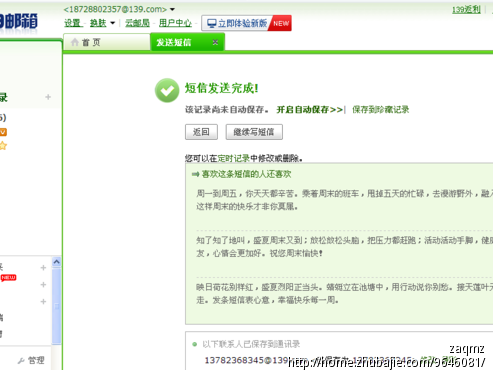Image resolution: width=493 pixels, height=370 pixels.
Task: Click 喜欢这条短信的人还喜欢 heading
Action: 246,174
